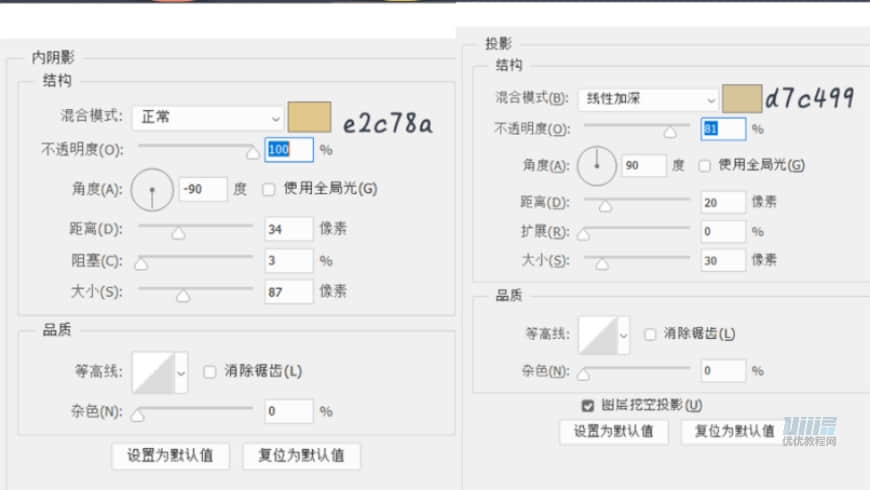
Task: Click the Inner Shadow angle dial
Action: click(x=152, y=188)
